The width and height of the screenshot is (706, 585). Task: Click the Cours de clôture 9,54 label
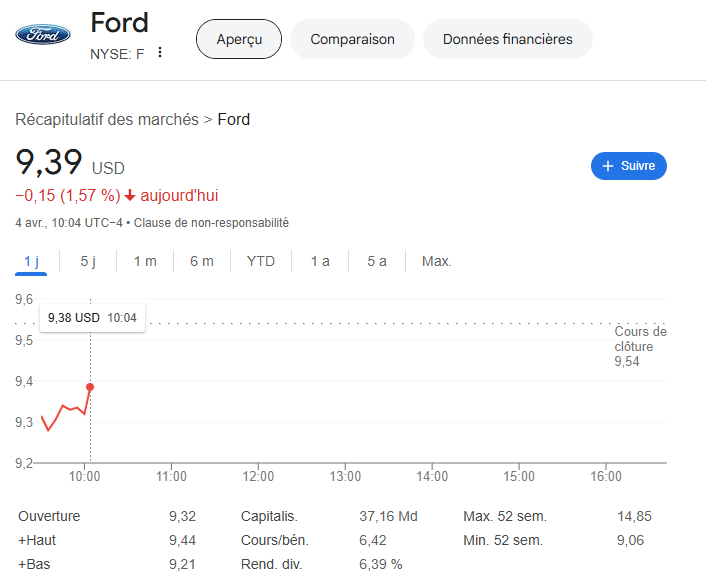coord(640,346)
